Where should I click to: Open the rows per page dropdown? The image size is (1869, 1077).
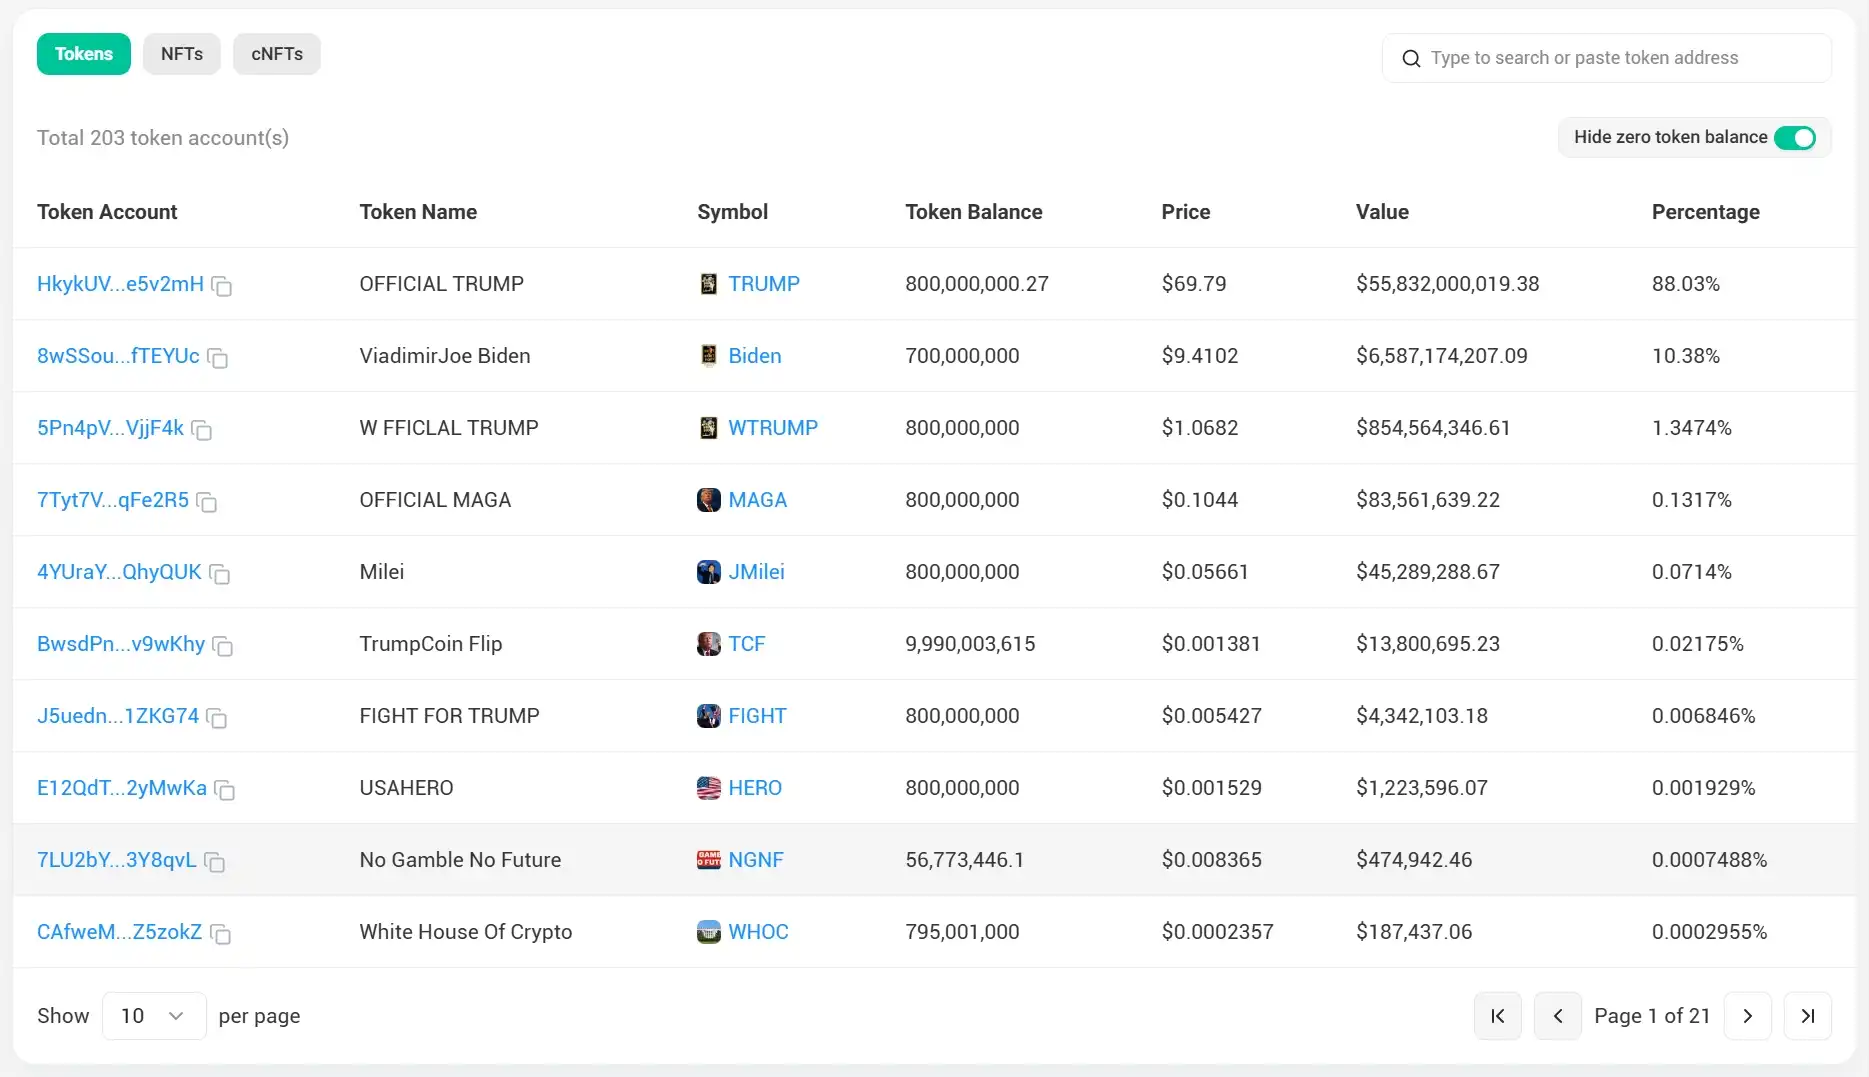(x=154, y=1016)
